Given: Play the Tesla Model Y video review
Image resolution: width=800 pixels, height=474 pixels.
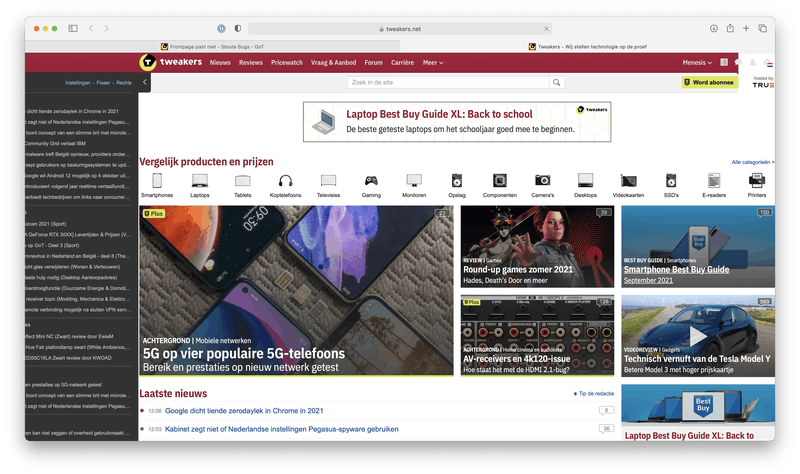Looking at the screenshot, I should click(x=698, y=336).
